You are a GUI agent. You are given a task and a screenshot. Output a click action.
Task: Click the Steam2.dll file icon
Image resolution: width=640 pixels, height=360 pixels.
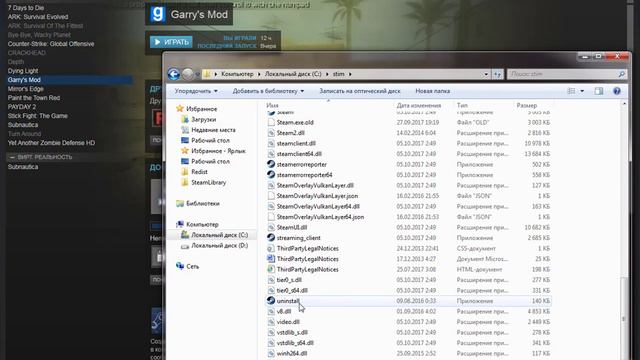[x=271, y=133]
